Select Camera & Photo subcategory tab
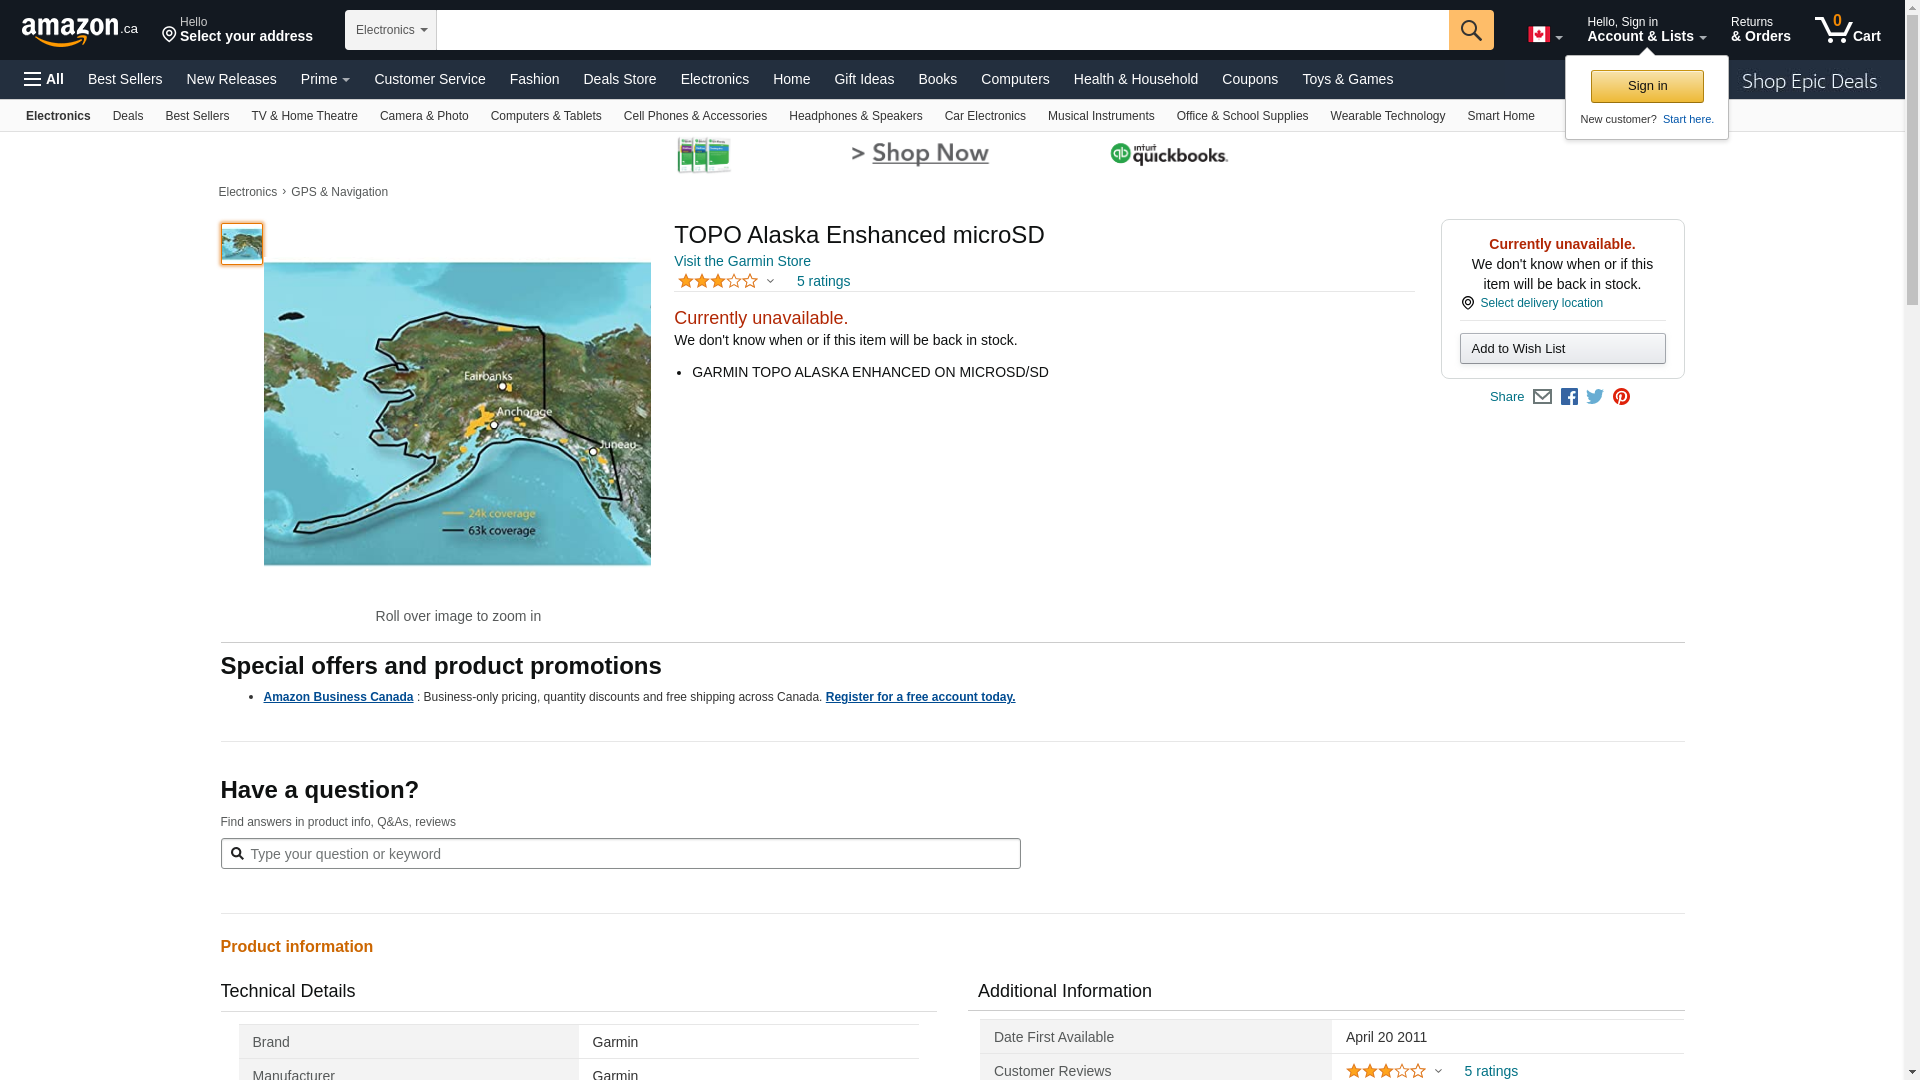Viewport: 1920px width, 1080px height. click(x=424, y=116)
